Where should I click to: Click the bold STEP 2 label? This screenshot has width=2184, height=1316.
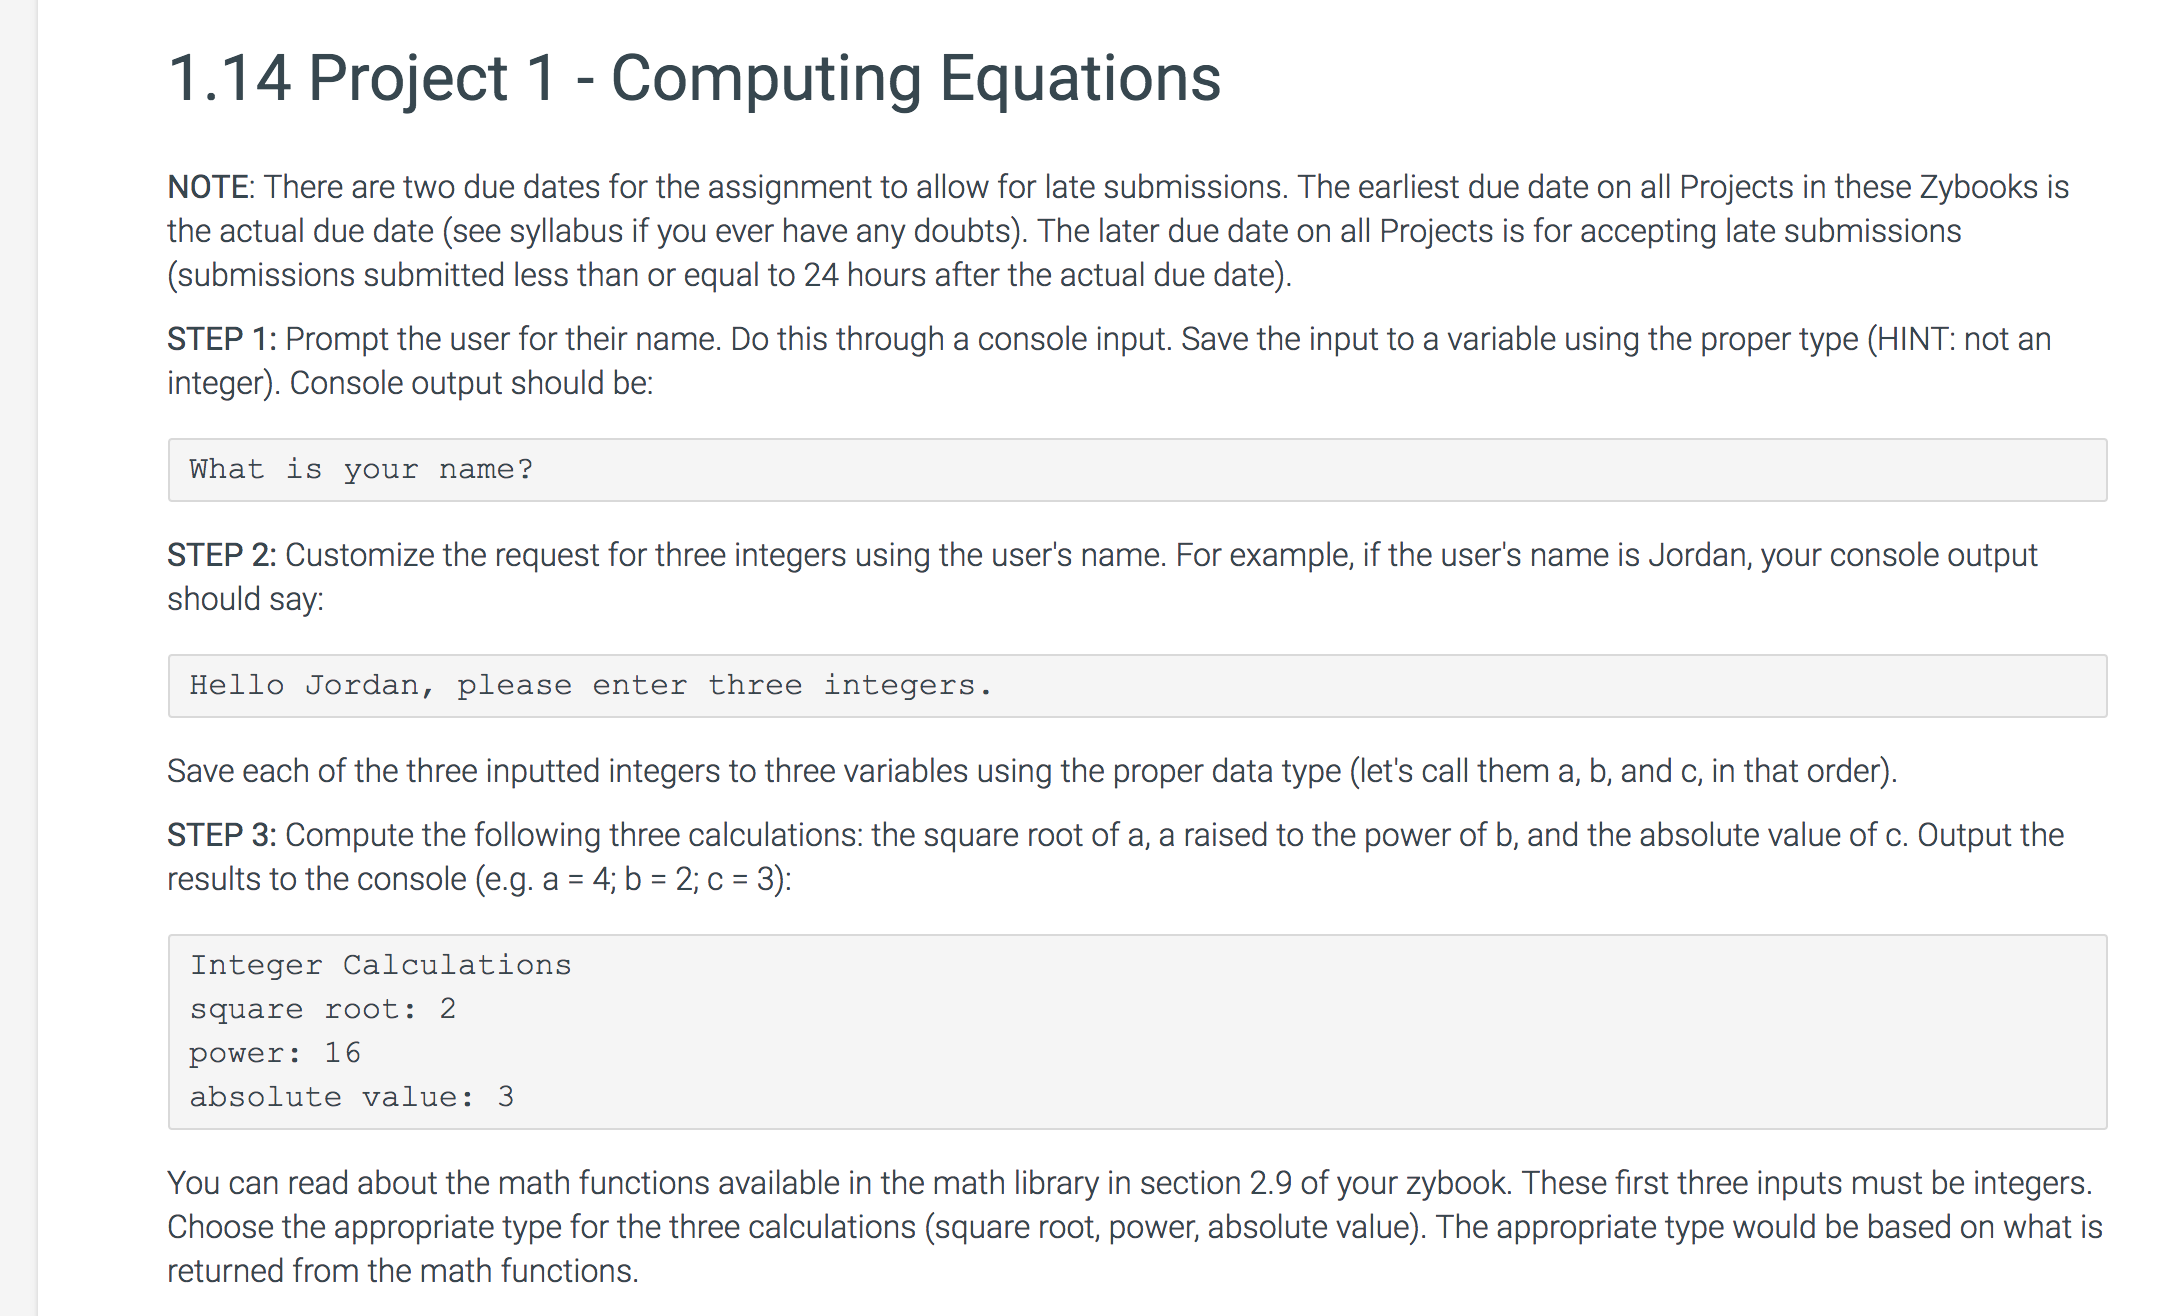[222, 555]
